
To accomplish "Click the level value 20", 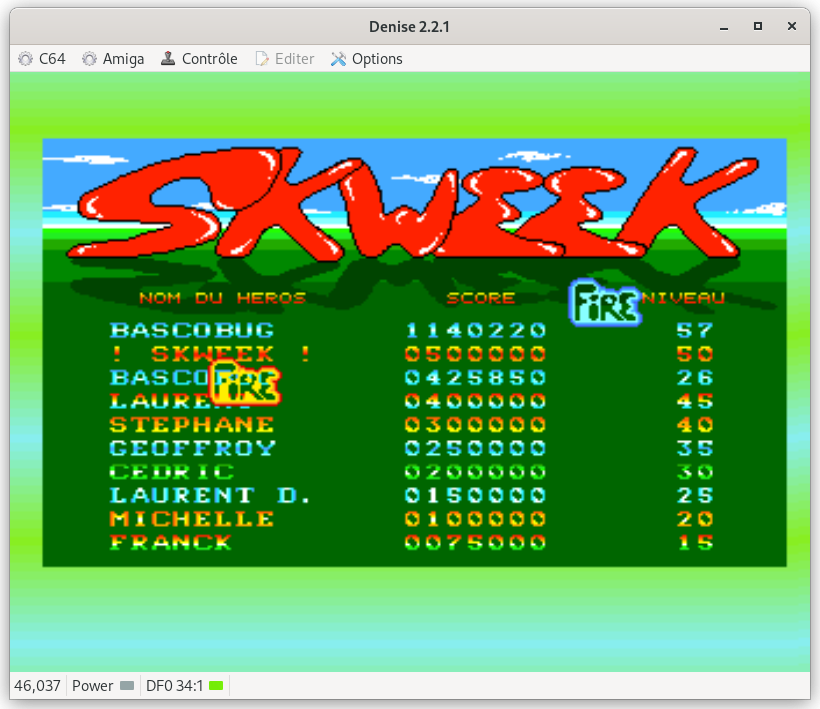I will coord(695,519).
